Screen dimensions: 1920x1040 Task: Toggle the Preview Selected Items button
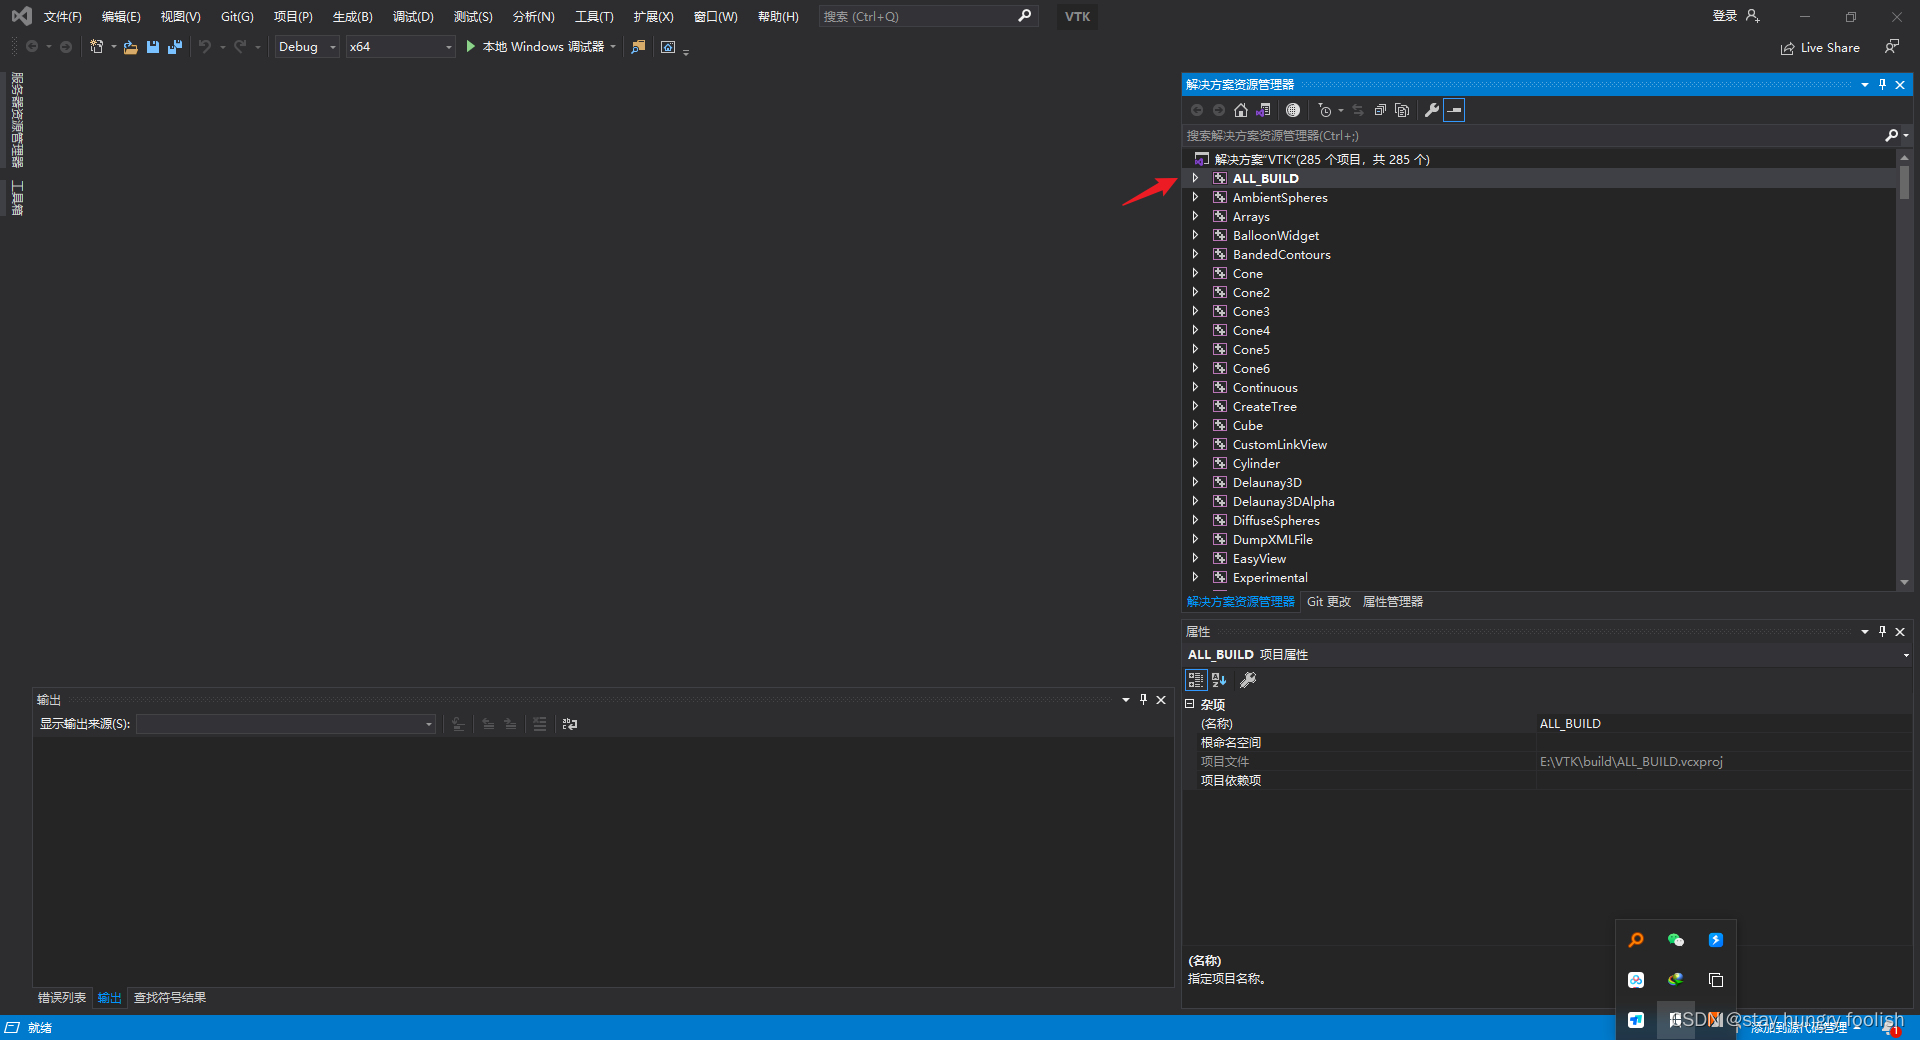1455,110
